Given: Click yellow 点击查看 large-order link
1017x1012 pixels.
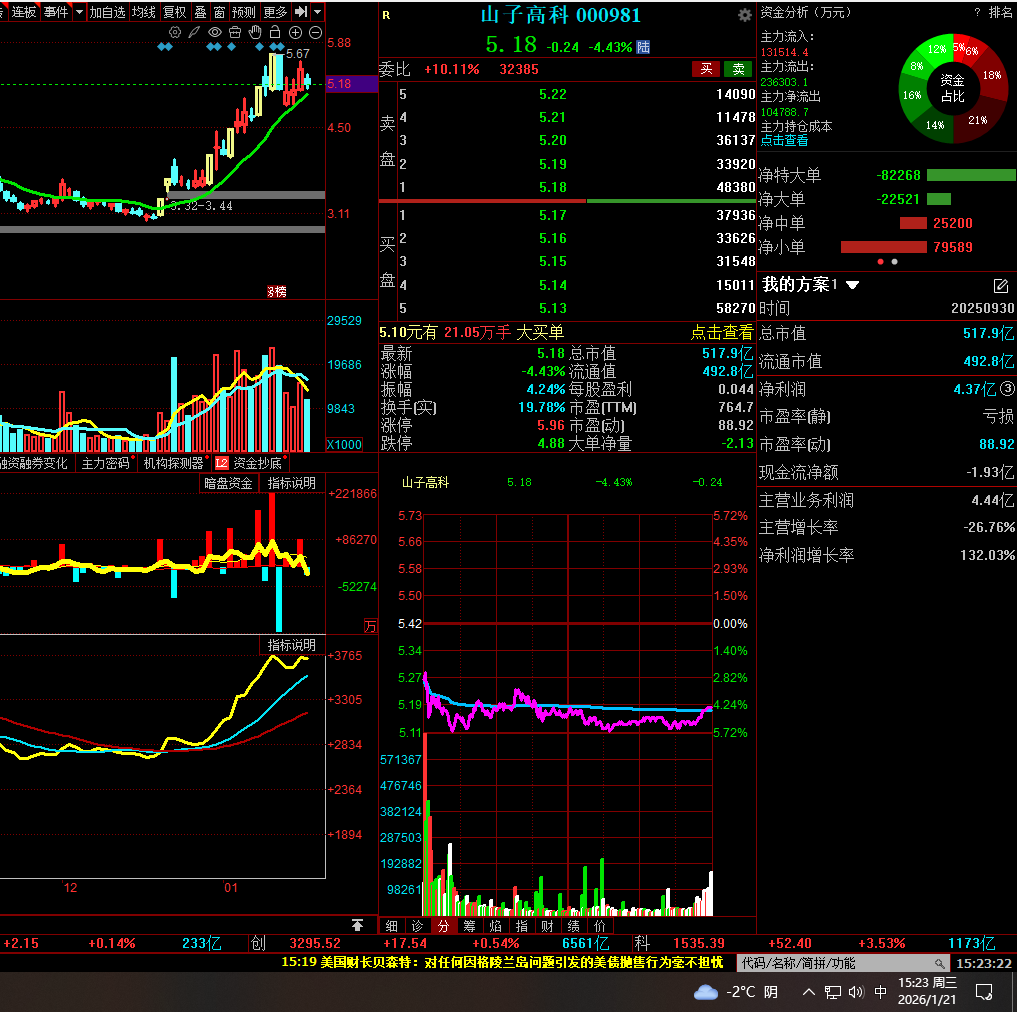Looking at the screenshot, I should click(721, 333).
